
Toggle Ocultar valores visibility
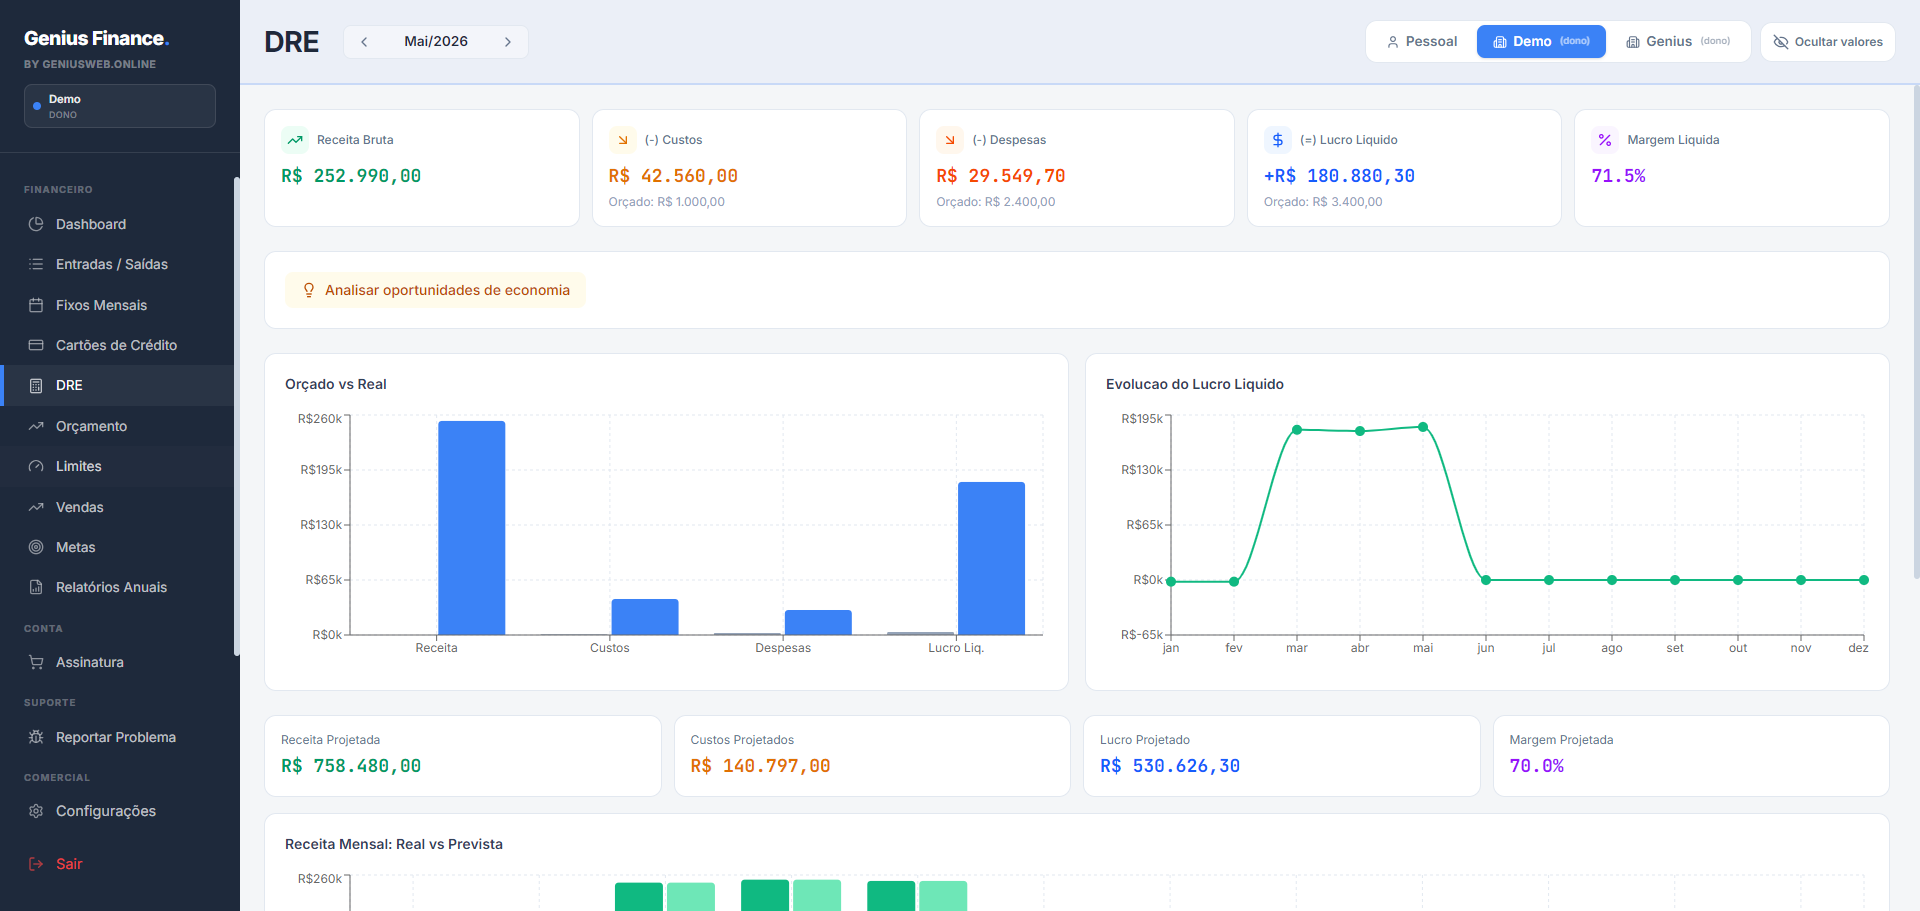(x=1828, y=42)
